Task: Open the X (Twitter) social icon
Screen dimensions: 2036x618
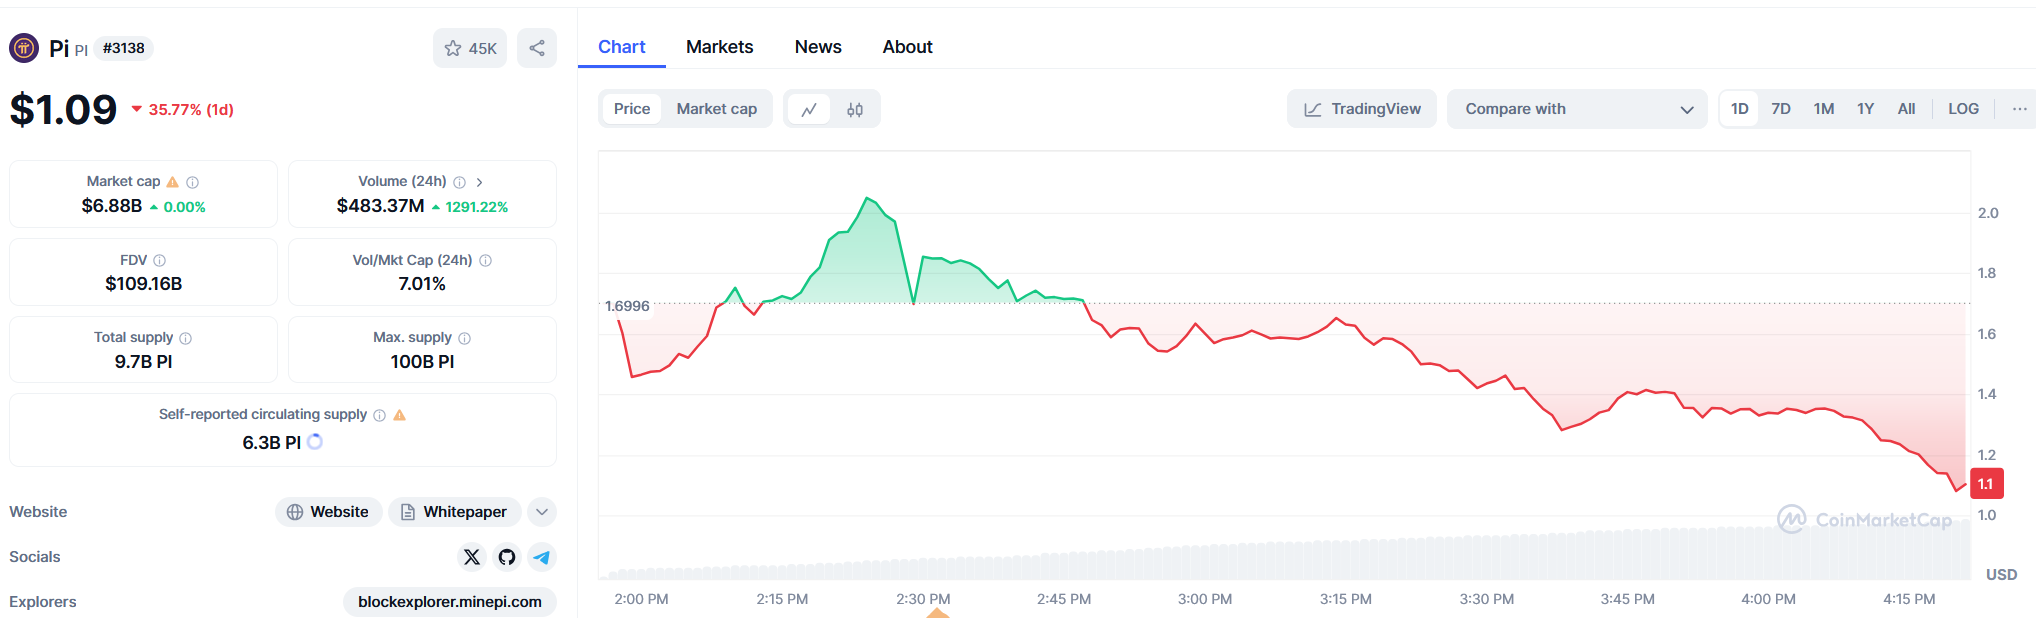Action: coord(472,557)
